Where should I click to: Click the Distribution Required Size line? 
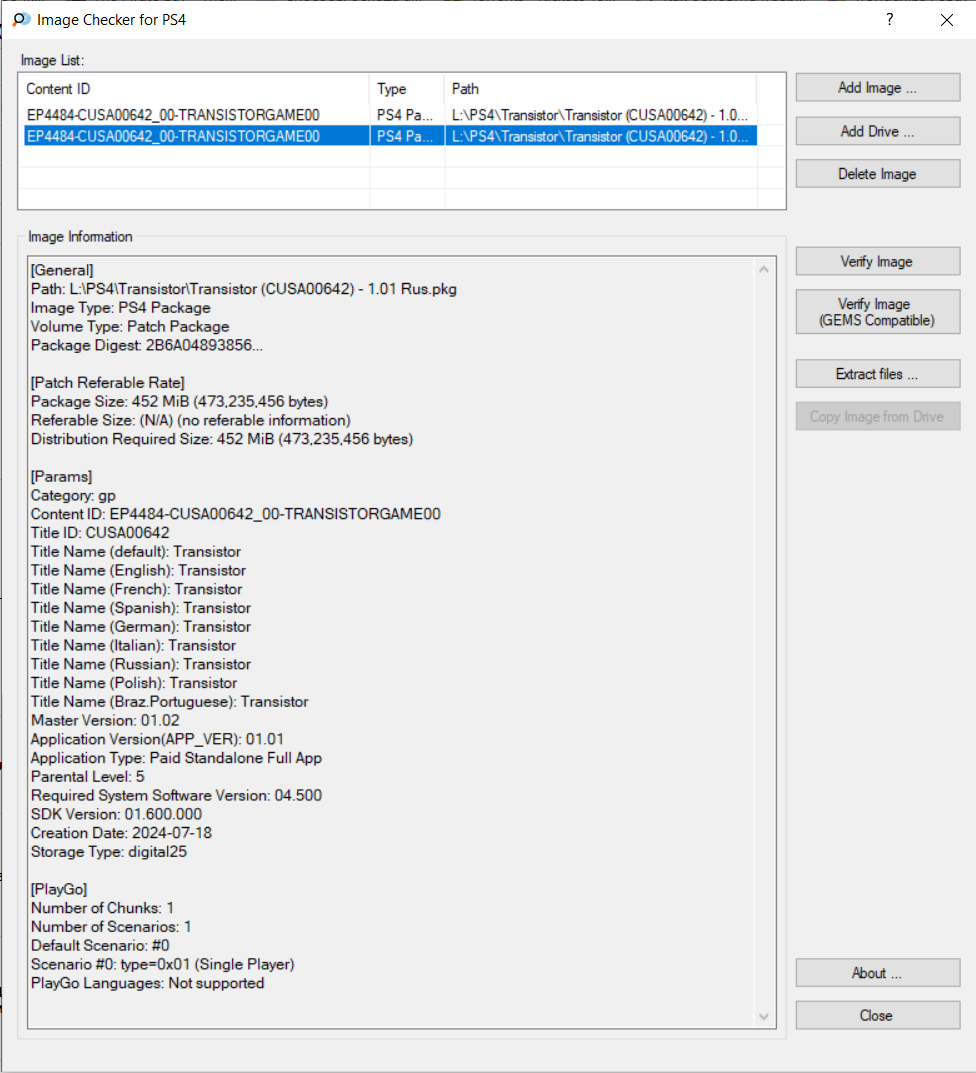222,439
